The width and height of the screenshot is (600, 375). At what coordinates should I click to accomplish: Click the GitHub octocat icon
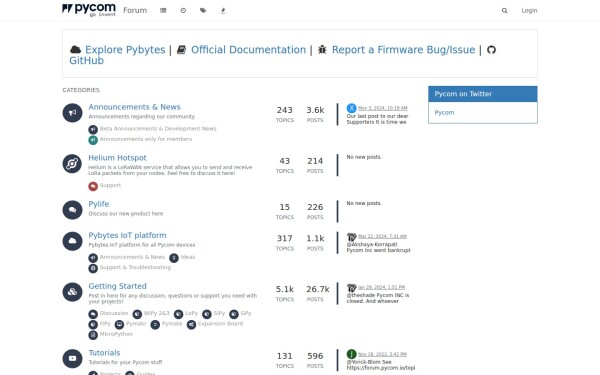(491, 50)
